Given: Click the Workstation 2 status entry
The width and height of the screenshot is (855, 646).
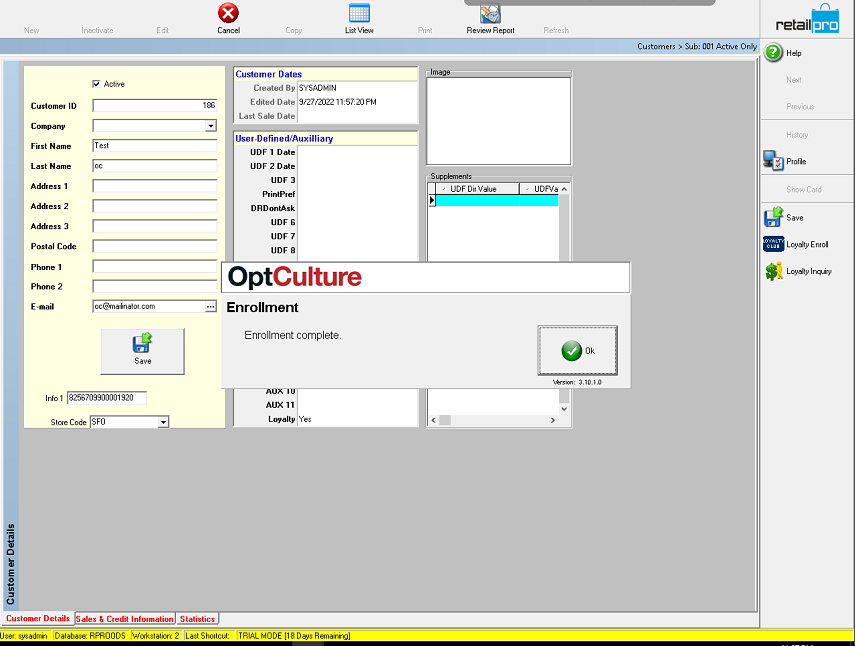Looking at the screenshot, I should [155, 636].
